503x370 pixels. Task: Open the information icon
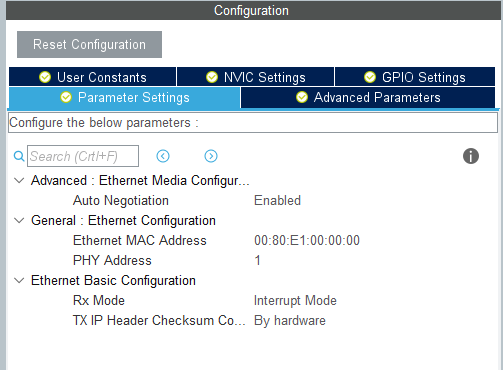pyautogui.click(x=471, y=156)
